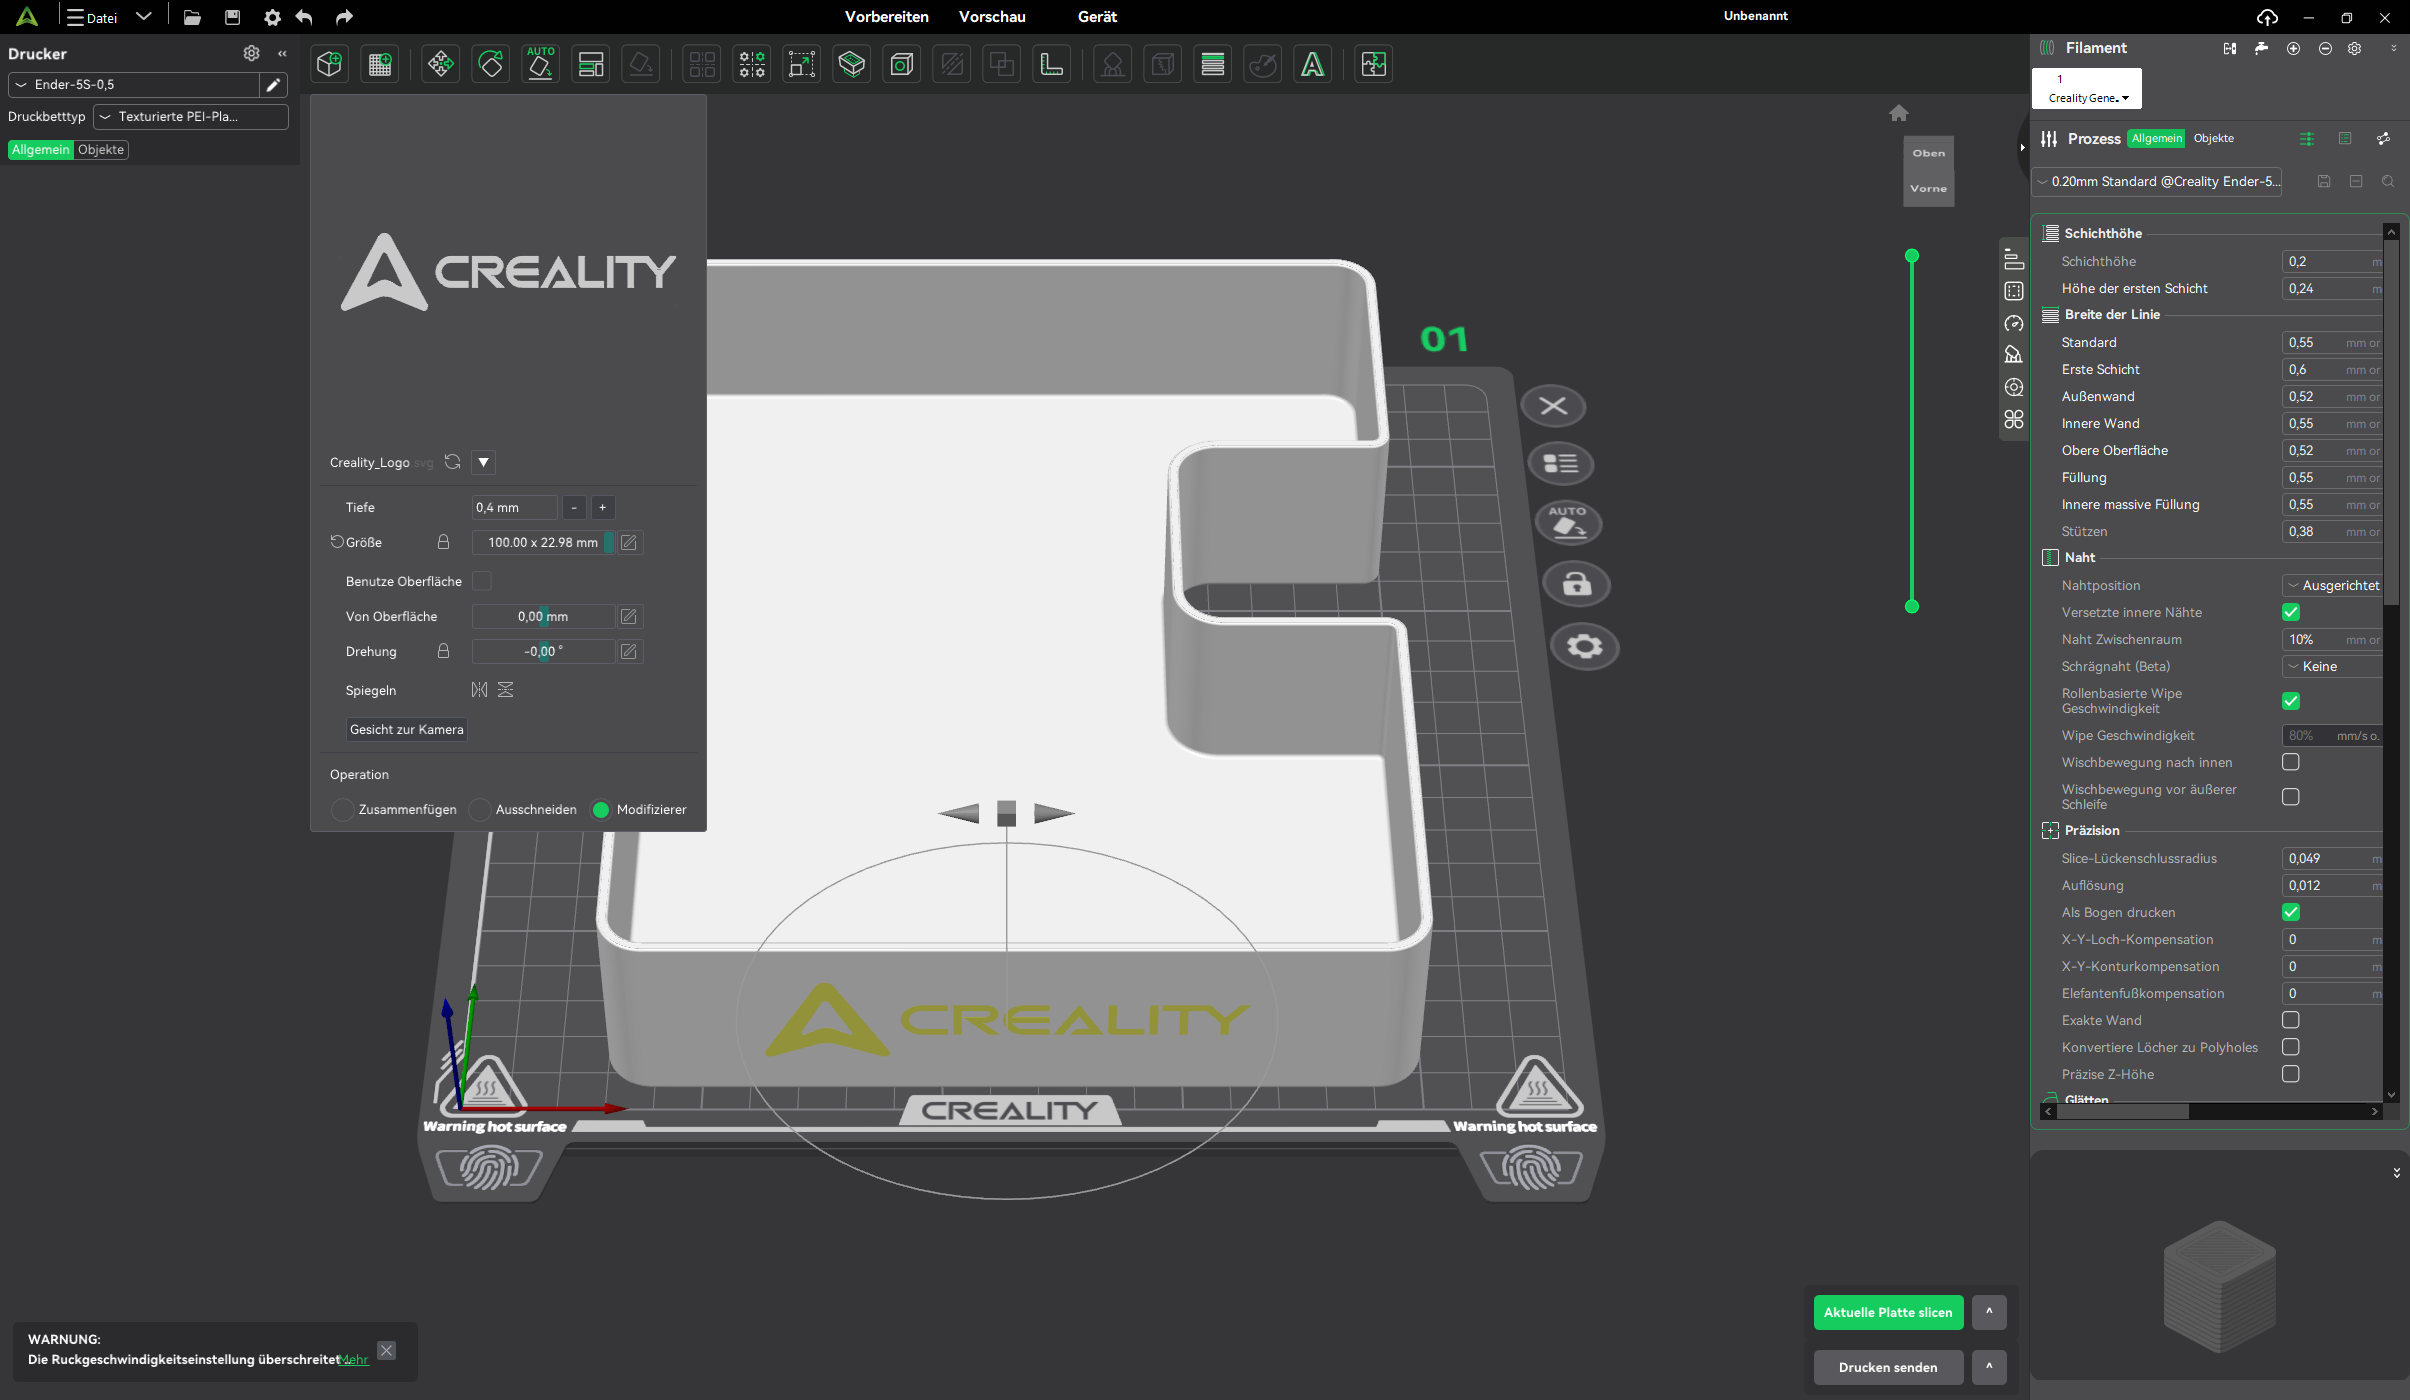The width and height of the screenshot is (2410, 1400).
Task: Open the Datei menu
Action: pos(92,17)
